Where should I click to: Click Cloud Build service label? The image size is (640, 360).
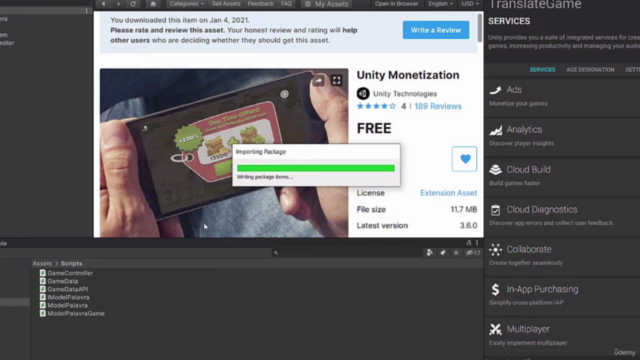tap(529, 169)
